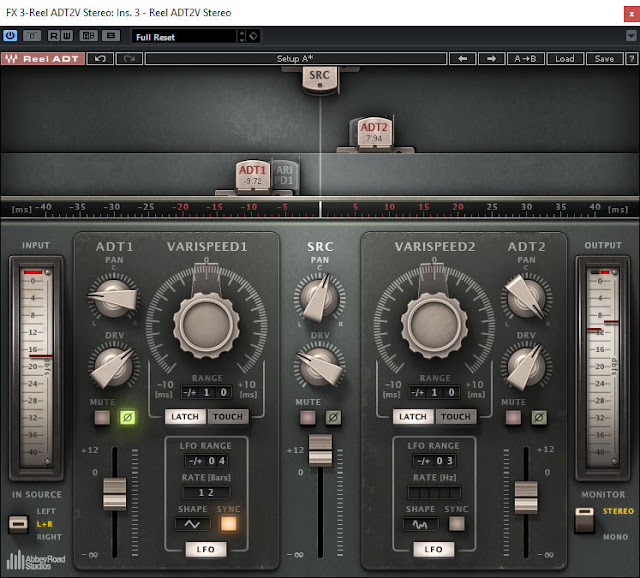Click the Undo arrow button
The height and width of the screenshot is (578, 640).
pyautogui.click(x=100, y=59)
